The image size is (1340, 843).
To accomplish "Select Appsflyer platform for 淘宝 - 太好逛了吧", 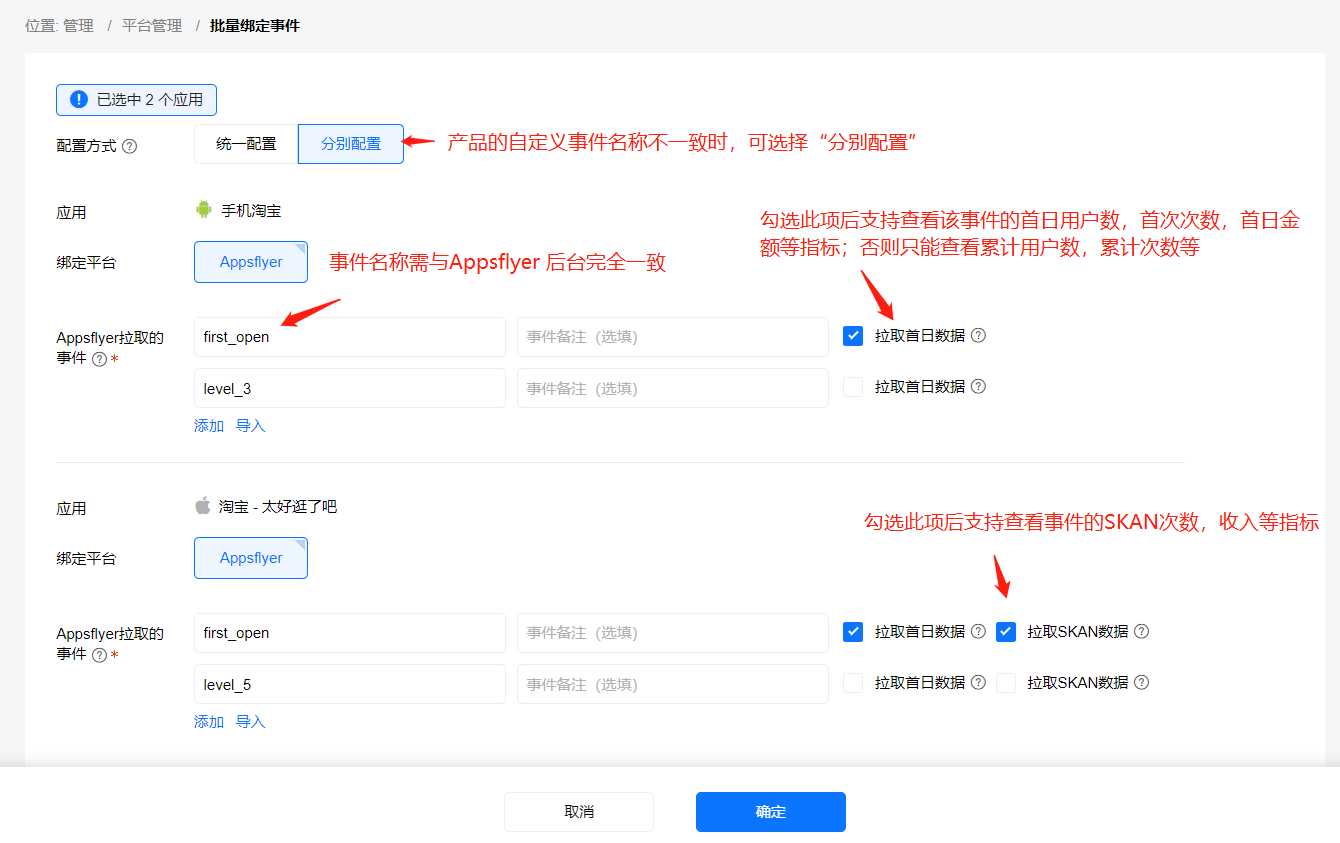I will (251, 558).
